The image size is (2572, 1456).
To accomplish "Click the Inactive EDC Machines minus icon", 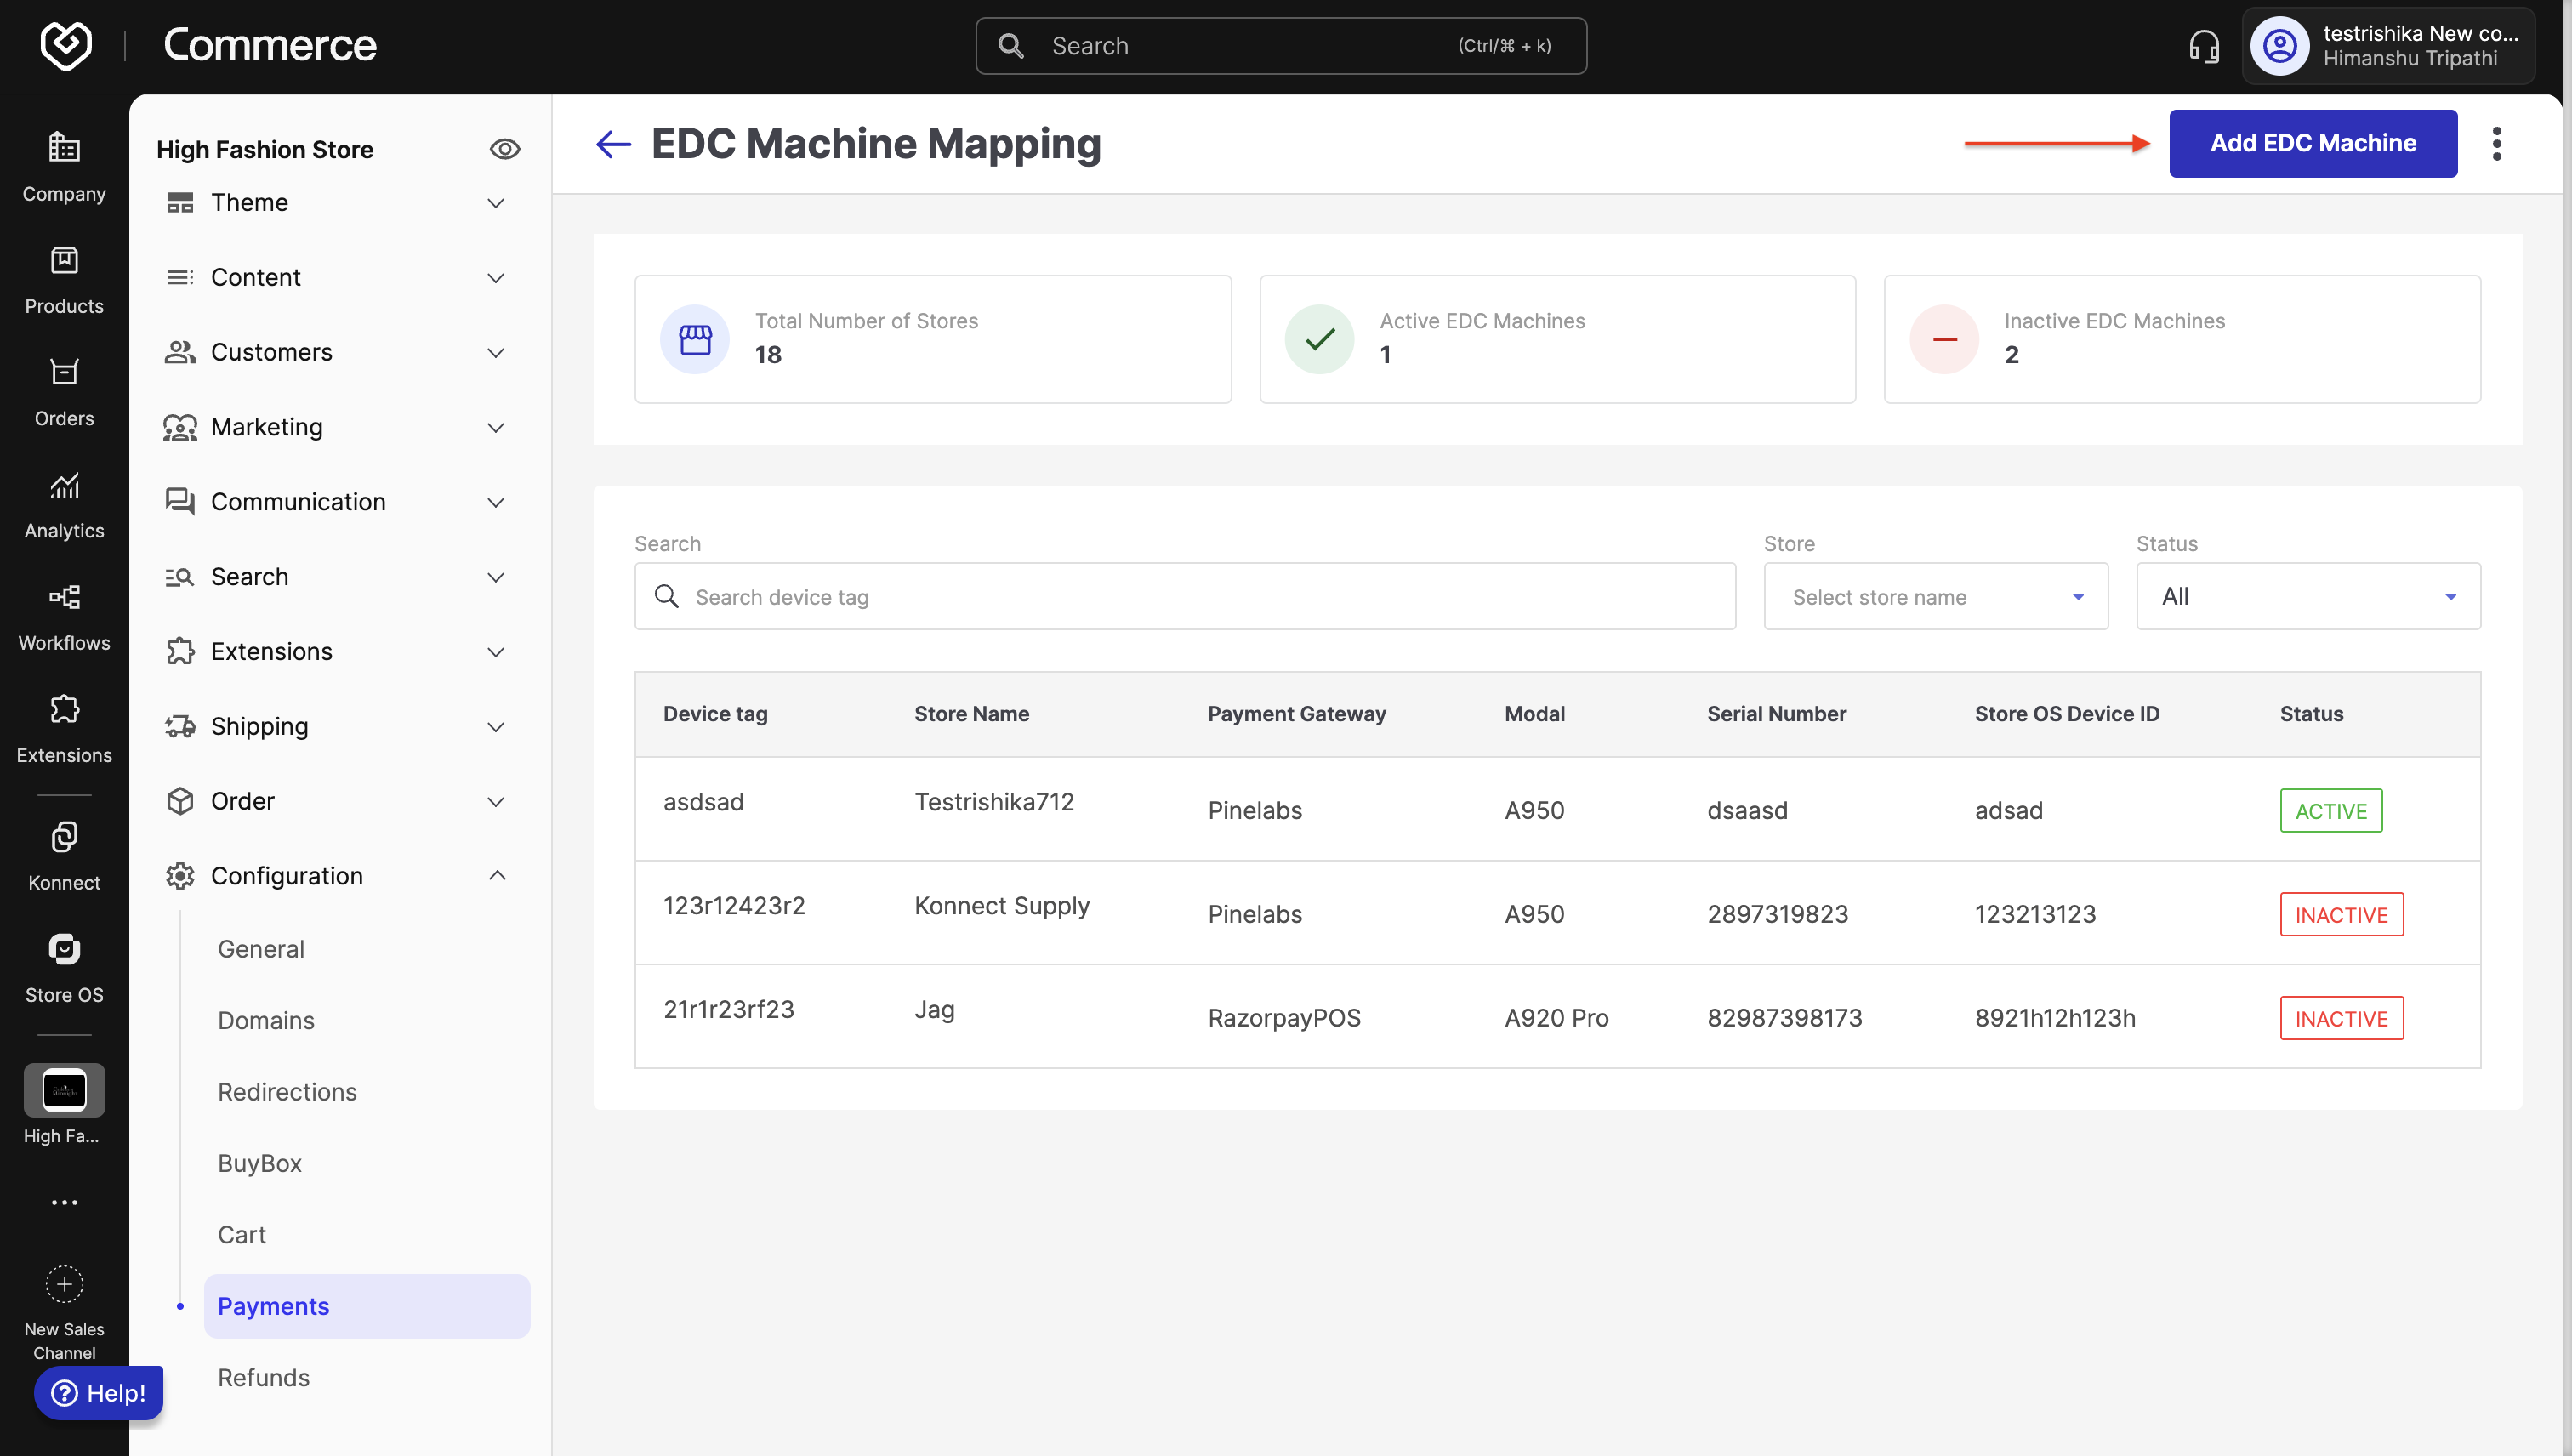I will click(x=1945, y=339).
